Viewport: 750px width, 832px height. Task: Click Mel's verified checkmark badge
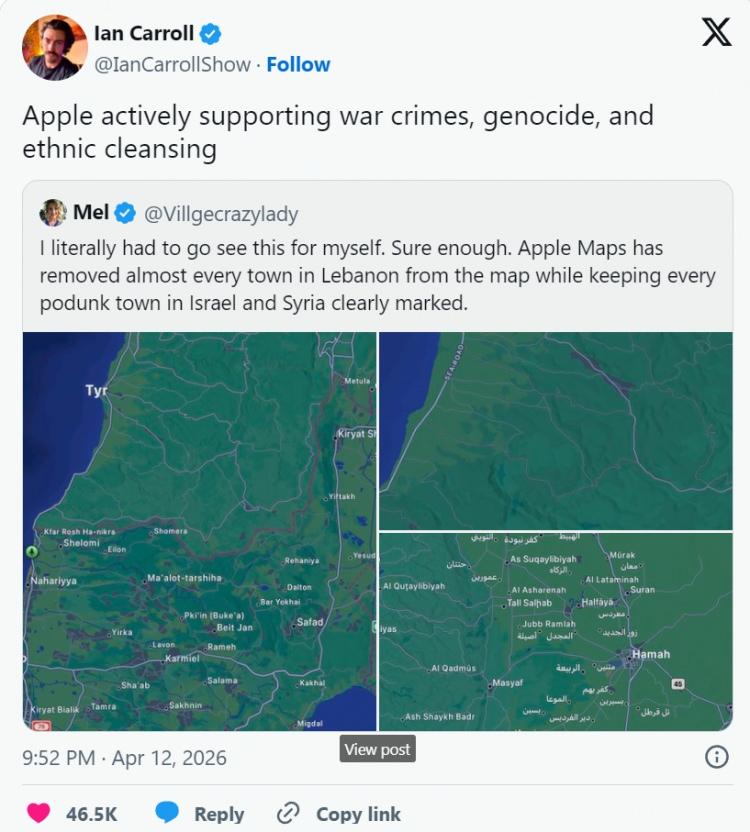click(126, 213)
